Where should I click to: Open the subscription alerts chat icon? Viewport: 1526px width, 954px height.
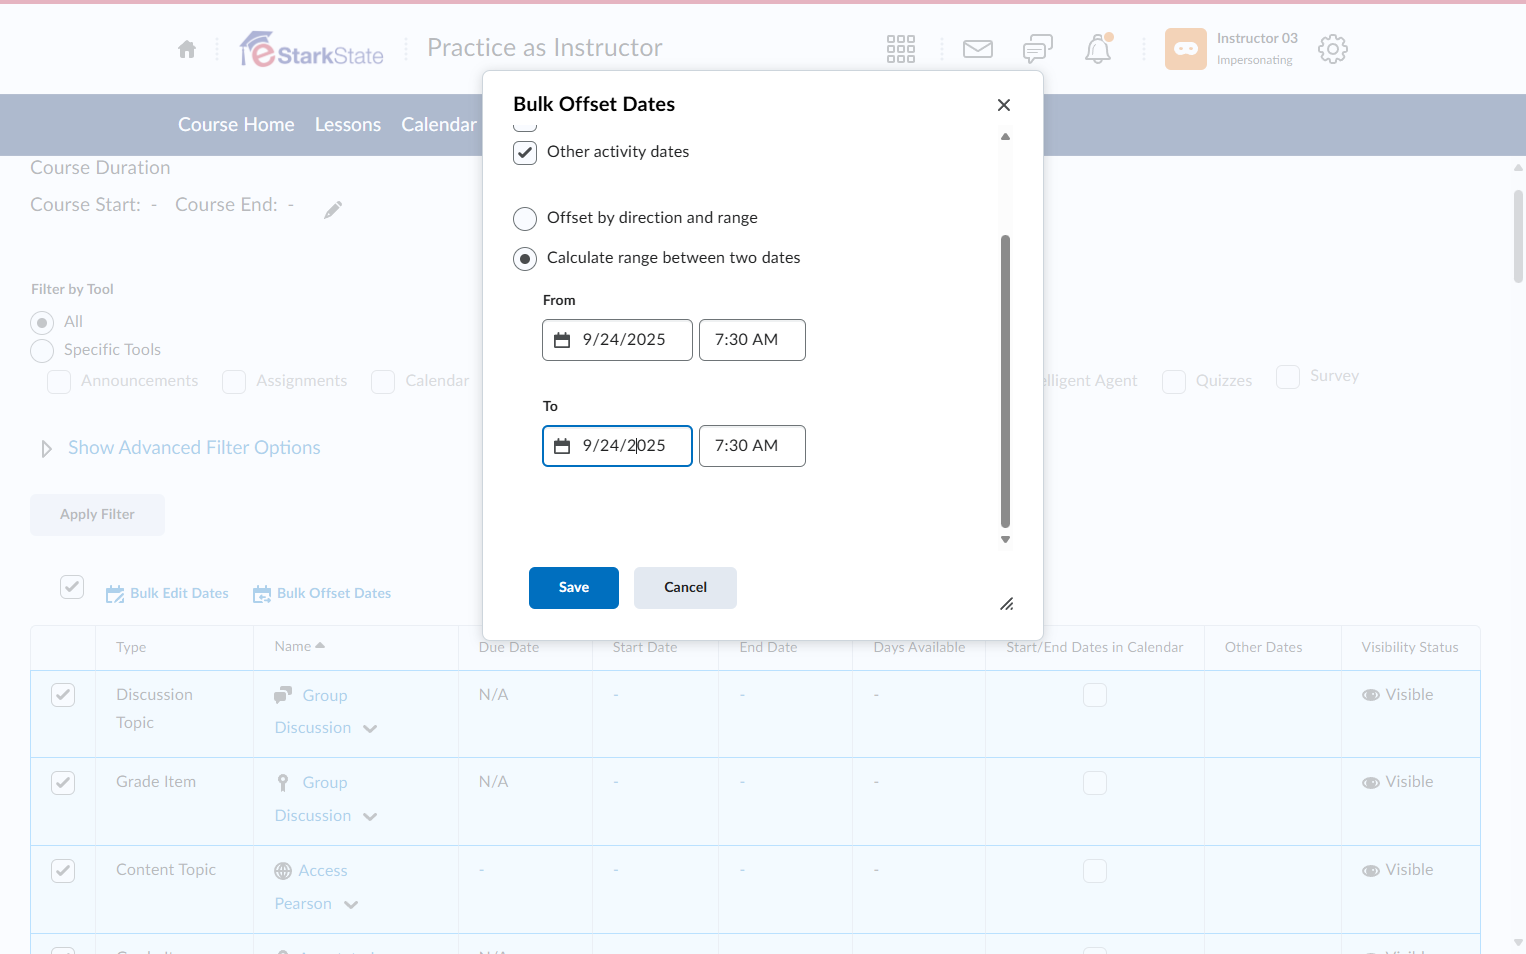(x=1038, y=49)
